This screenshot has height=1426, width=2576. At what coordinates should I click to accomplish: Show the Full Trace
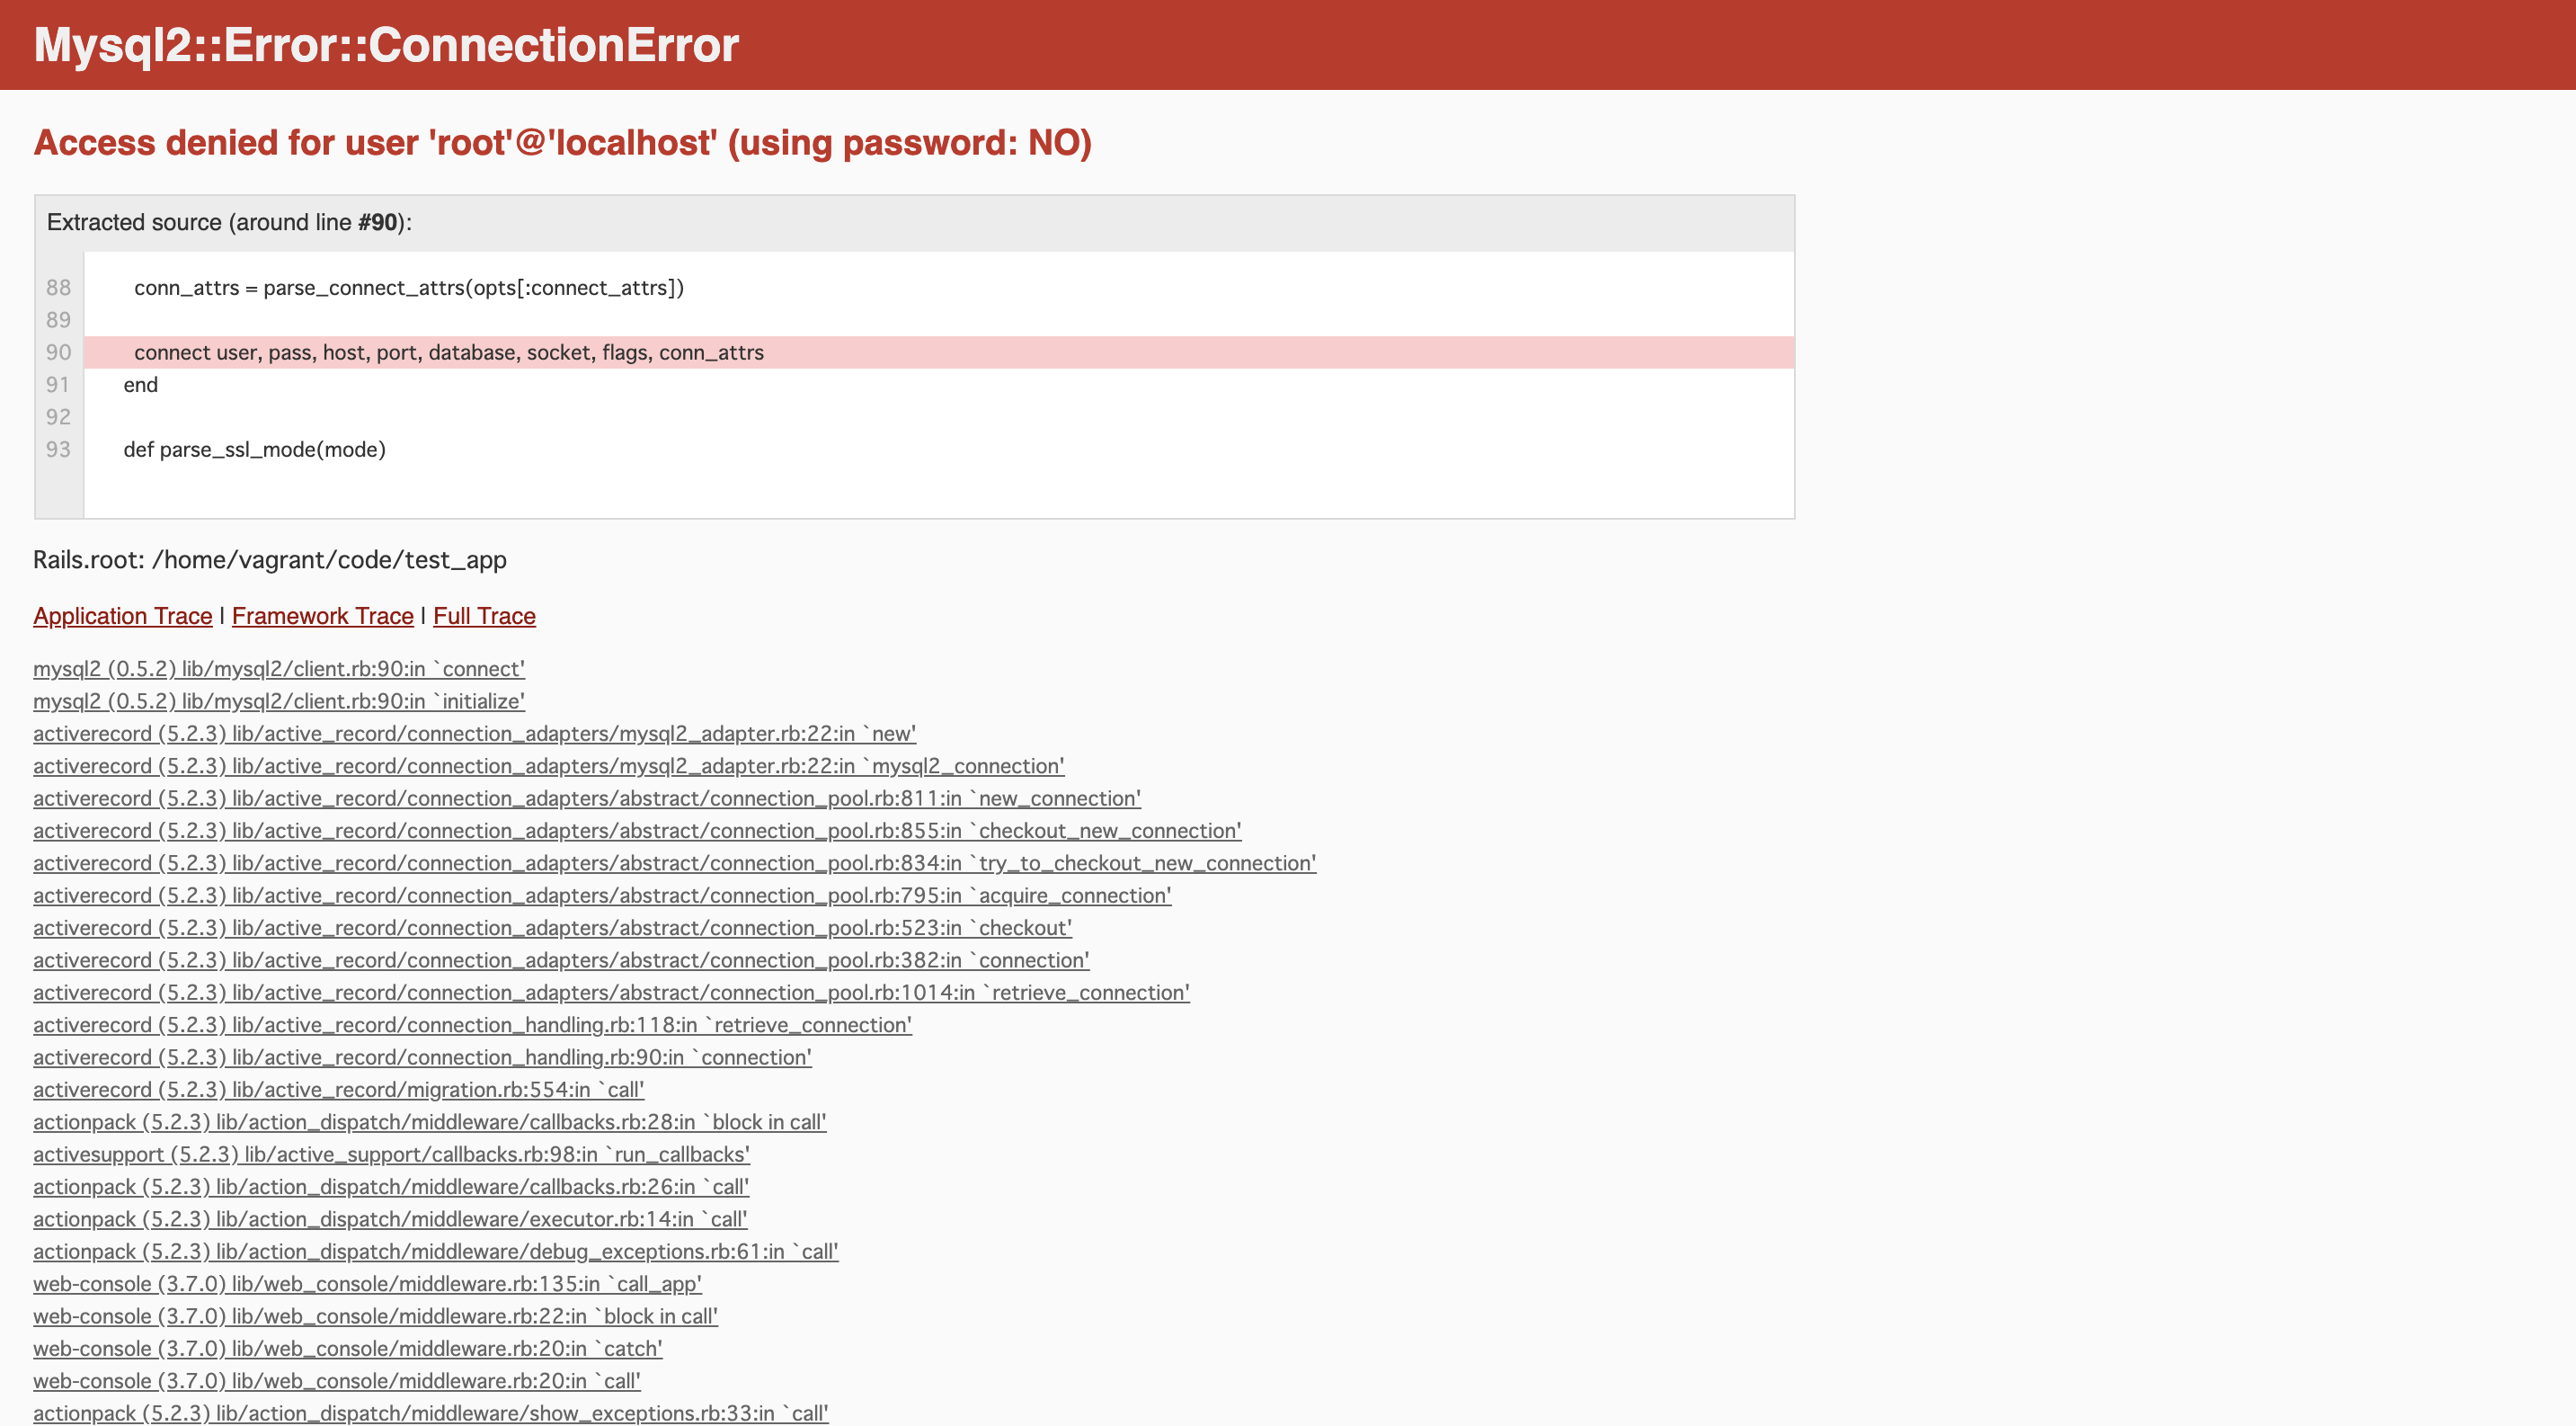click(x=484, y=616)
